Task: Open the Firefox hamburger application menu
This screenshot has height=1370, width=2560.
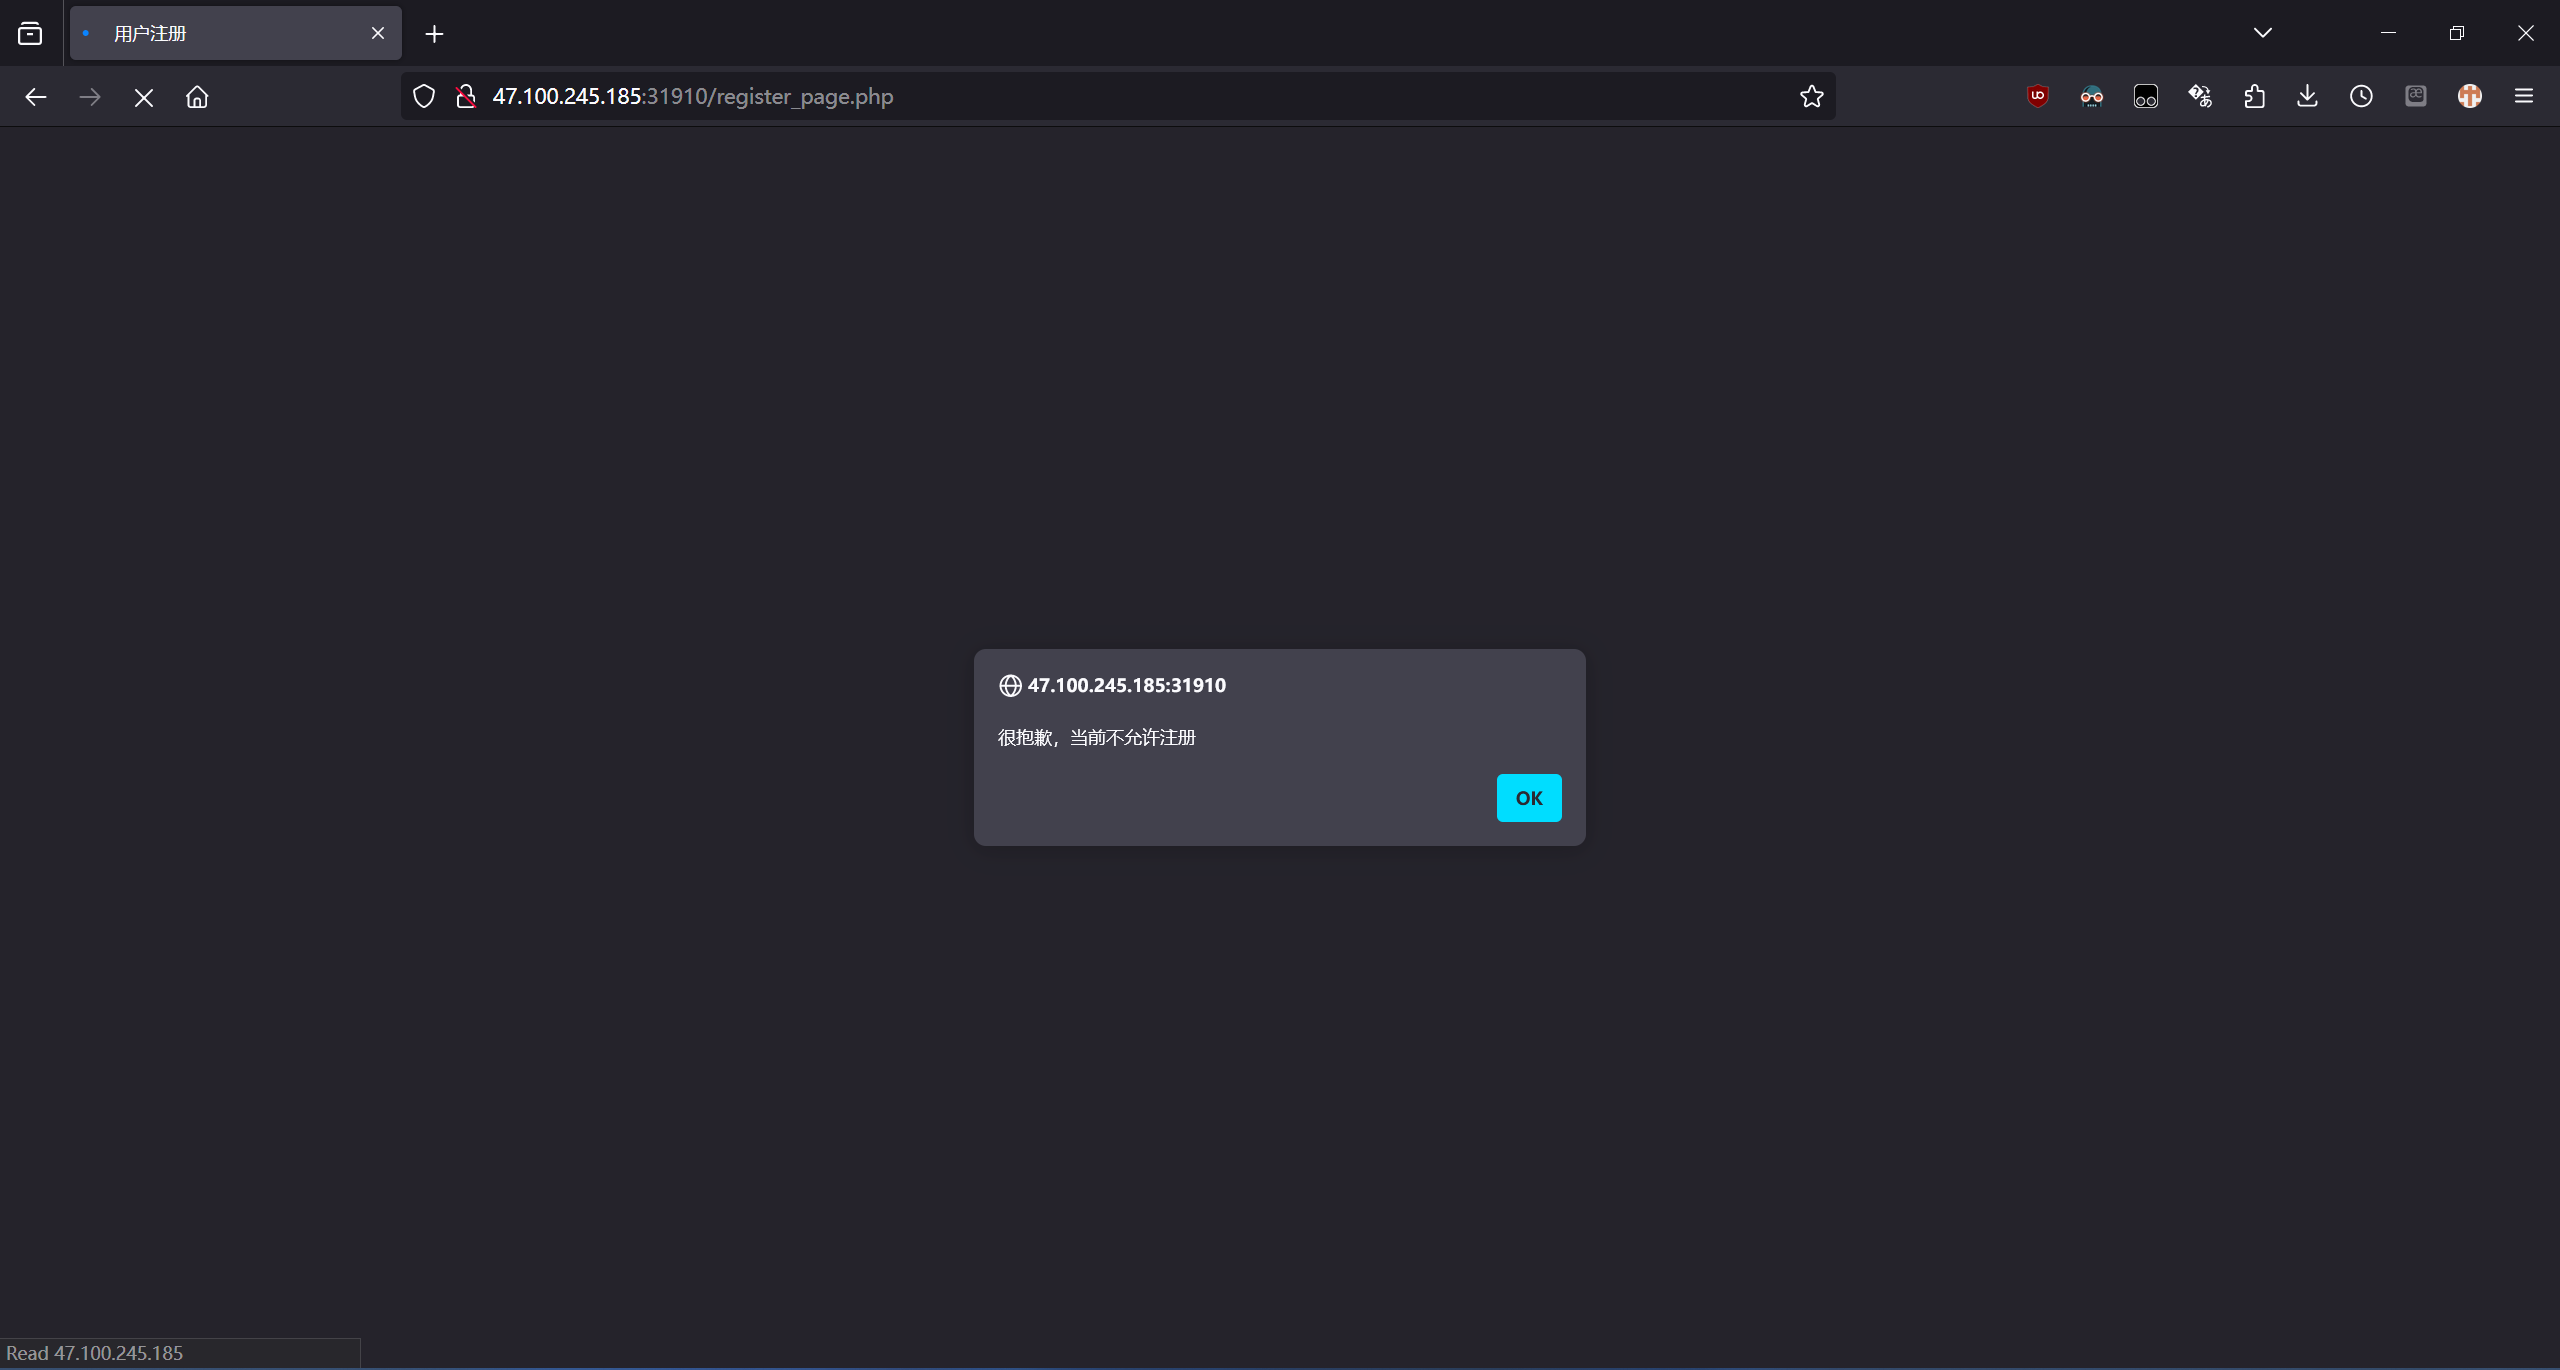Action: 2523,96
